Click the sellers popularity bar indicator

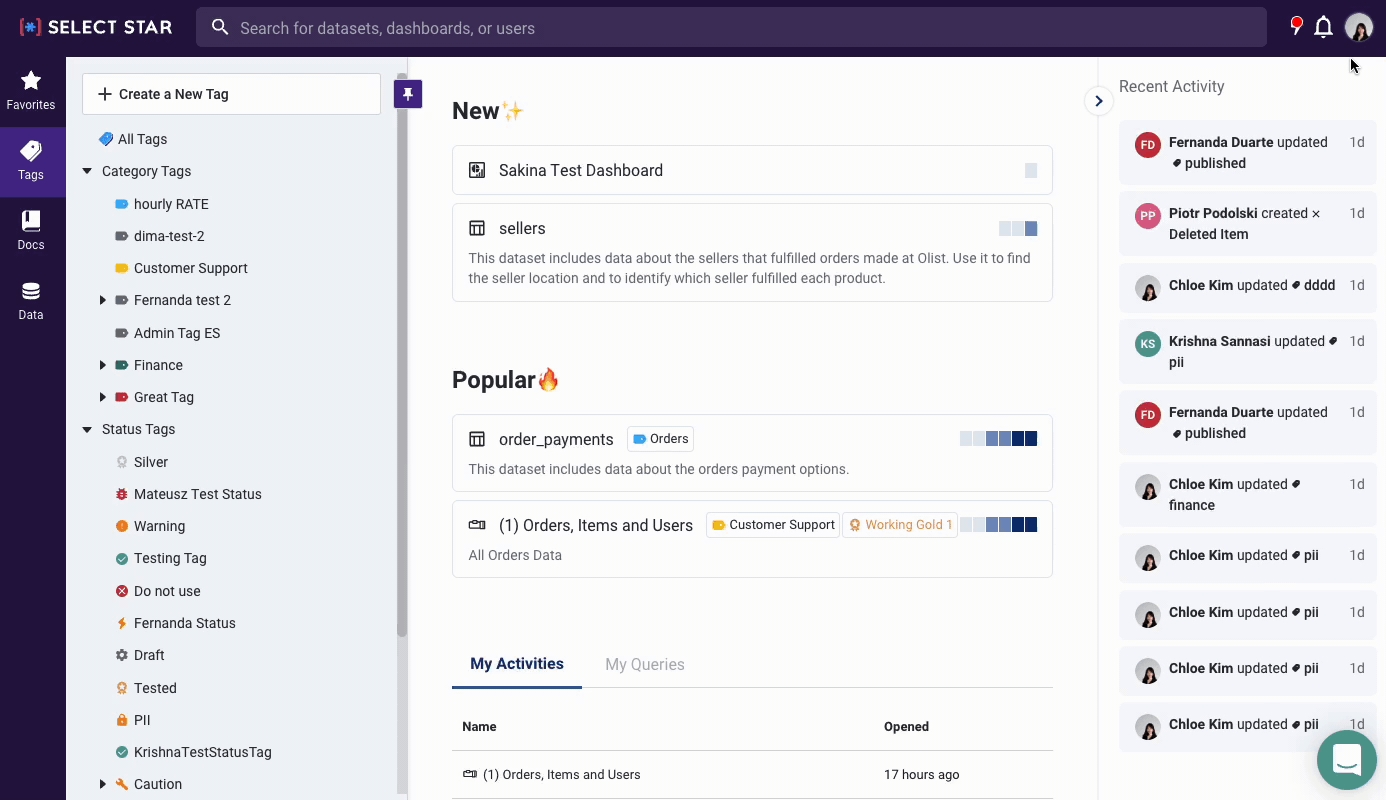click(1017, 229)
